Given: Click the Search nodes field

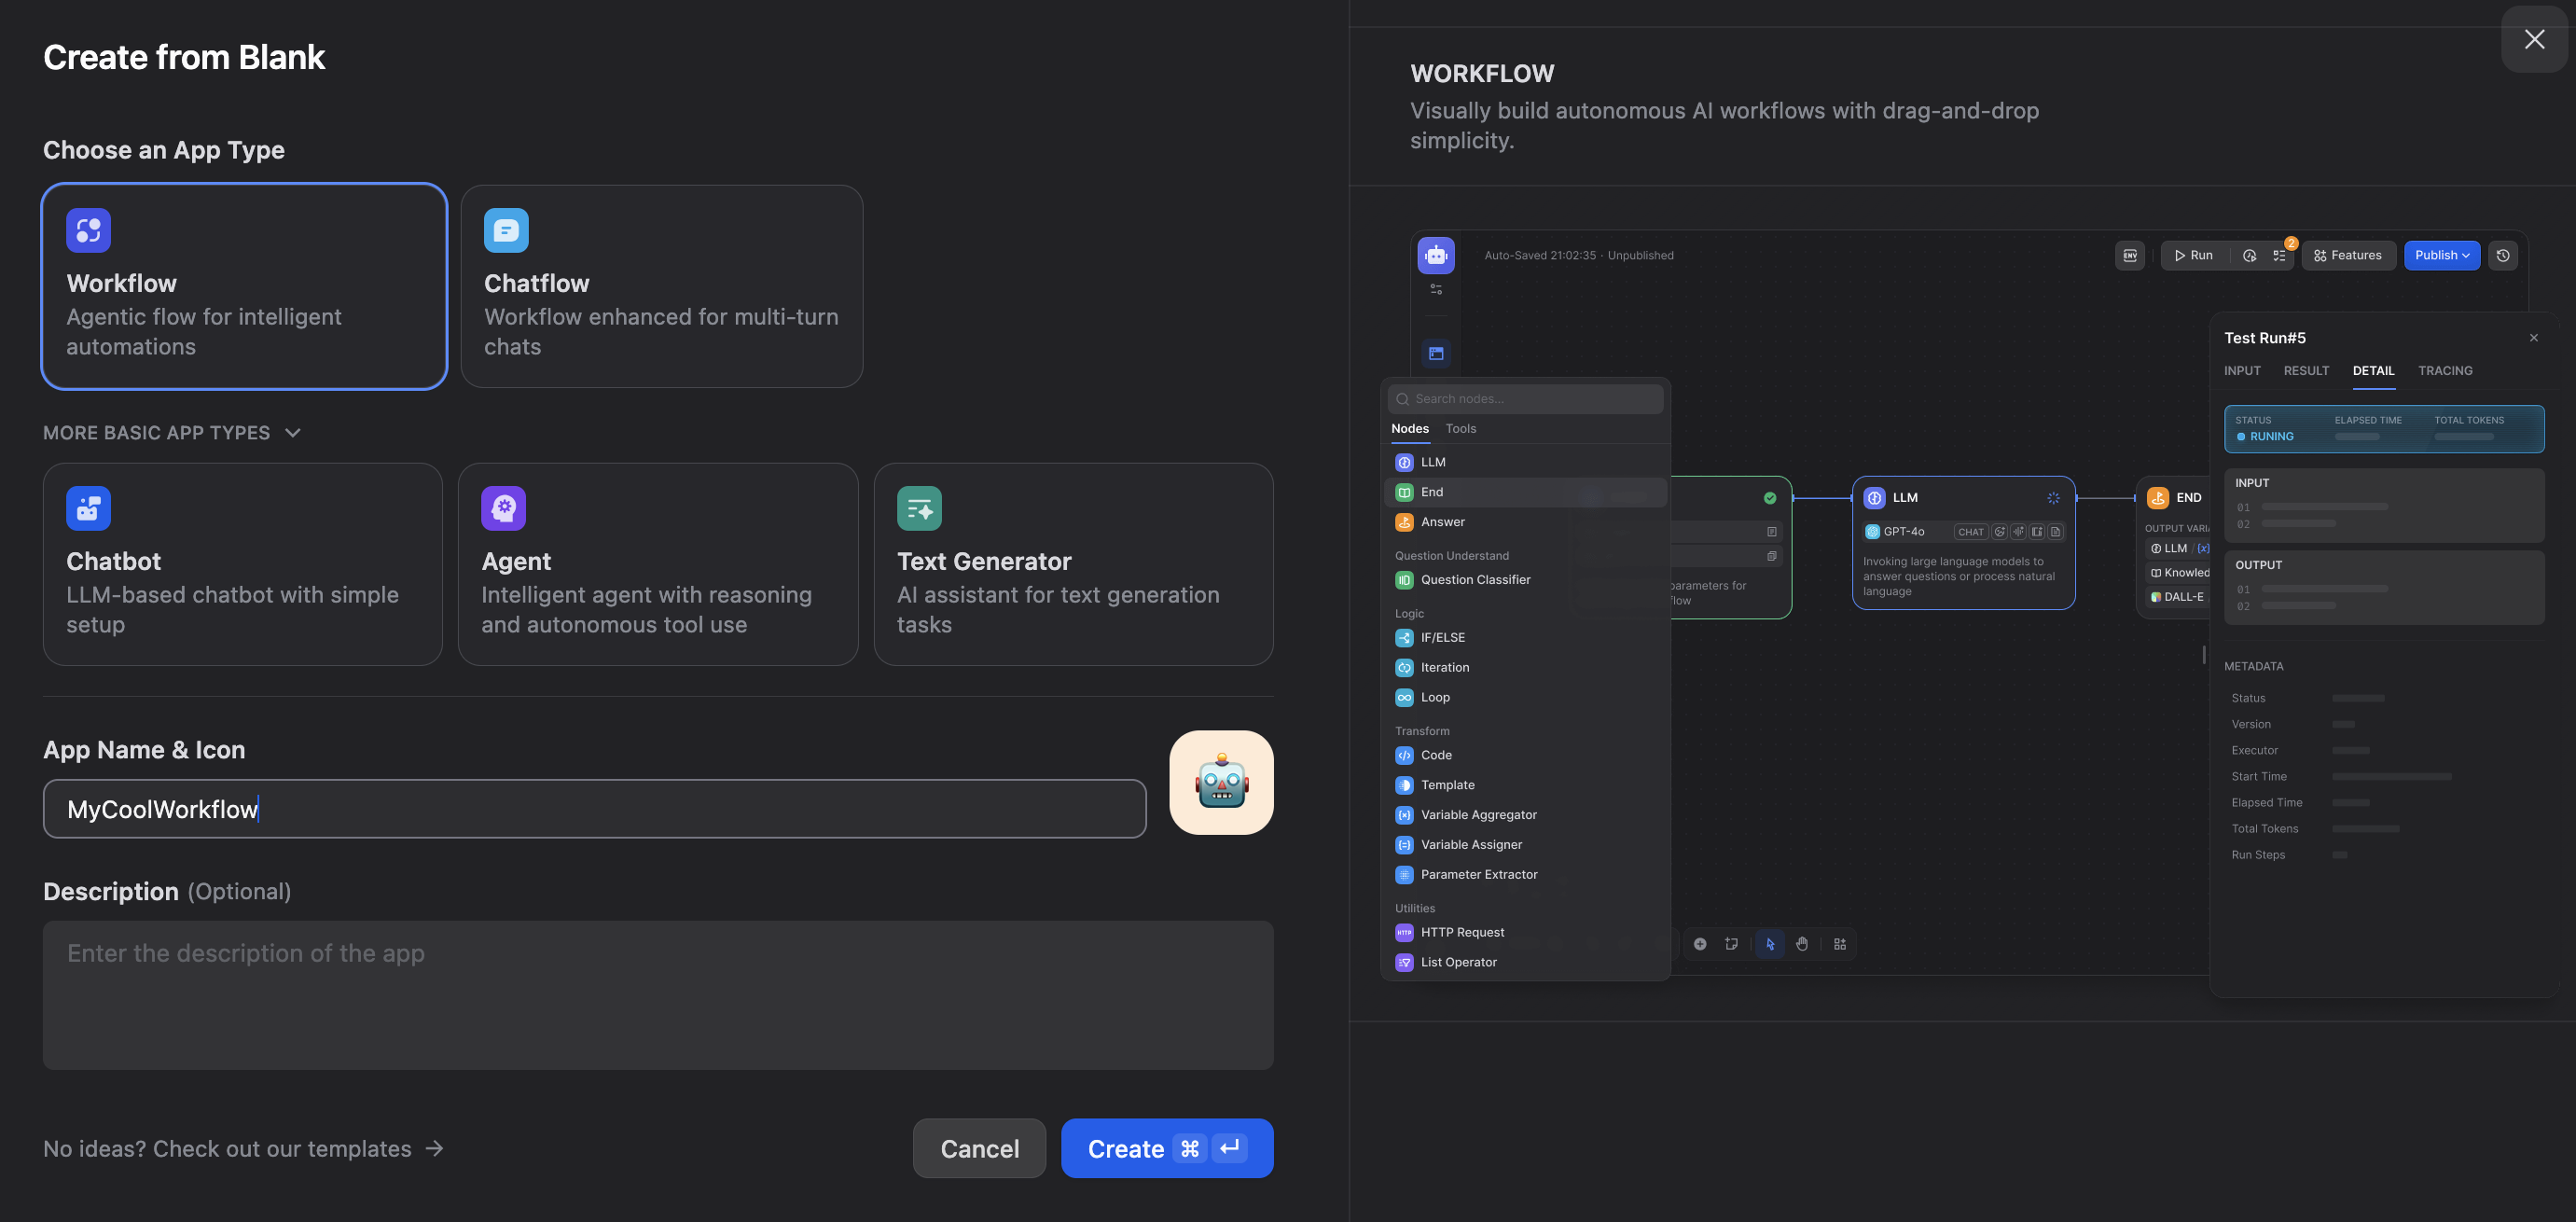Looking at the screenshot, I should pos(1526,399).
